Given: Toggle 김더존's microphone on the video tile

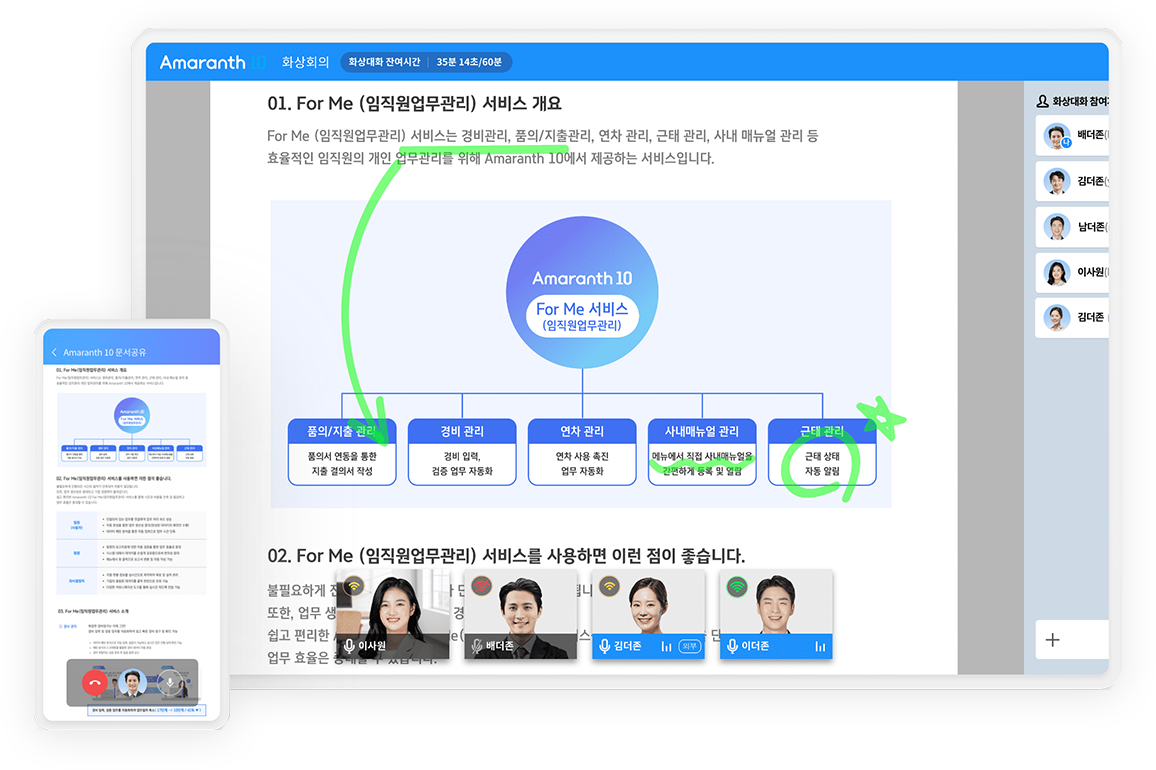Looking at the screenshot, I should click(605, 646).
